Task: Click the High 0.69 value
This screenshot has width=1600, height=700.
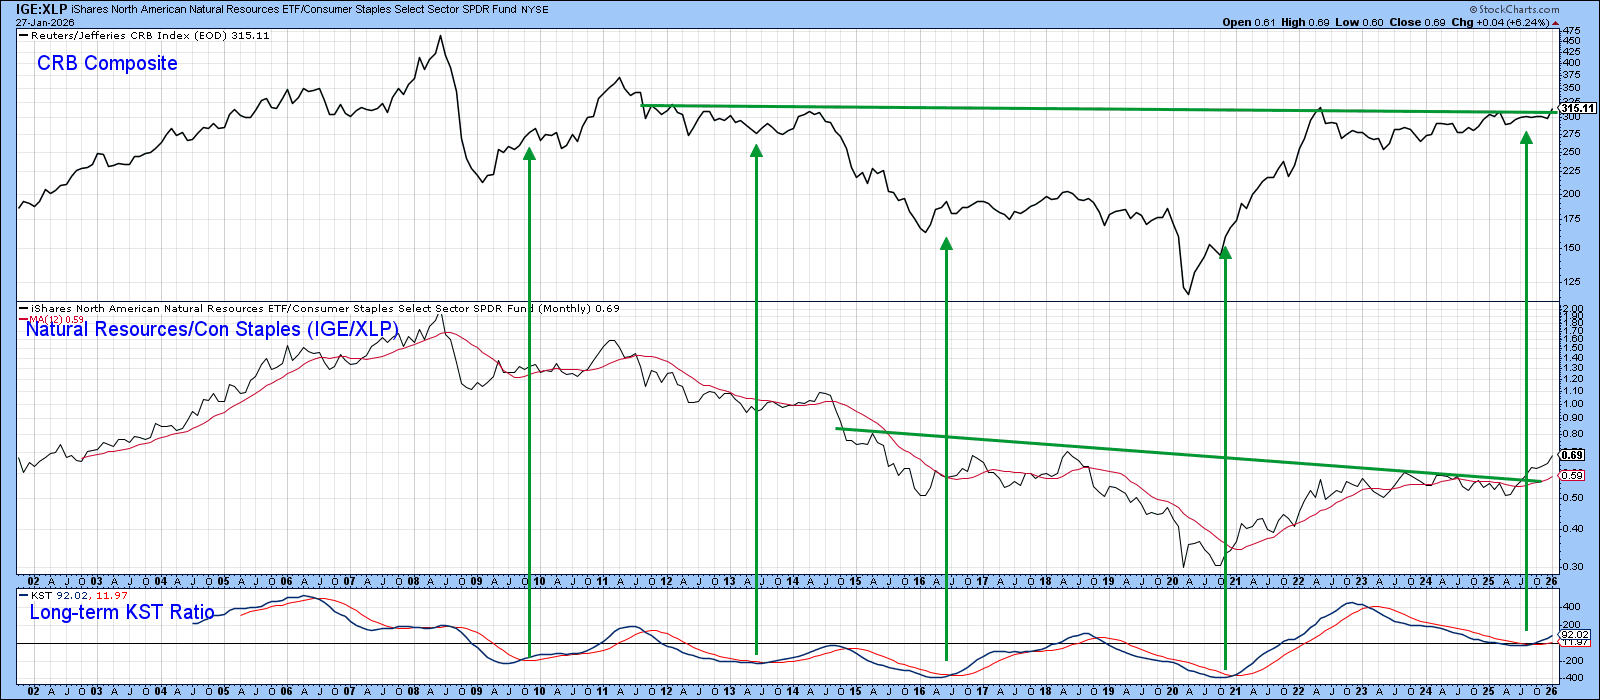Action: point(1306,22)
